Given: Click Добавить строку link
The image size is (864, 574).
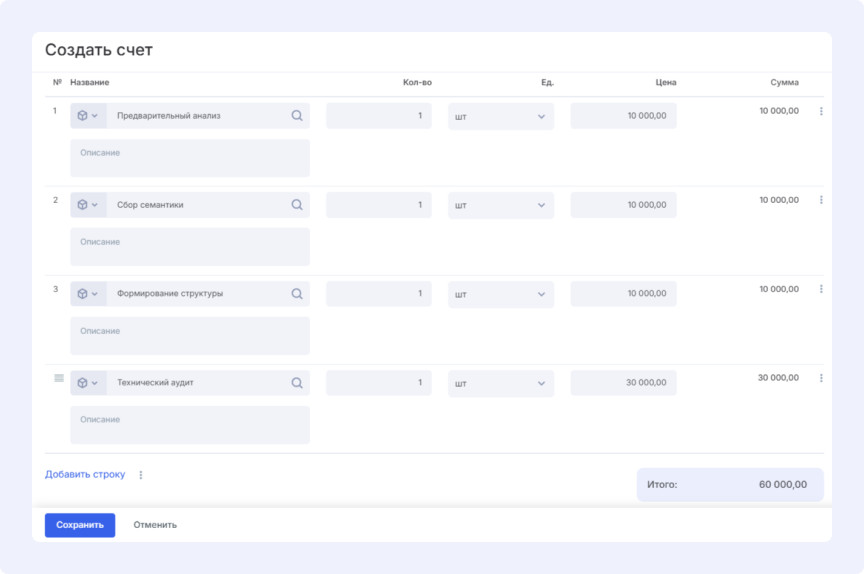Looking at the screenshot, I should [x=85, y=475].
